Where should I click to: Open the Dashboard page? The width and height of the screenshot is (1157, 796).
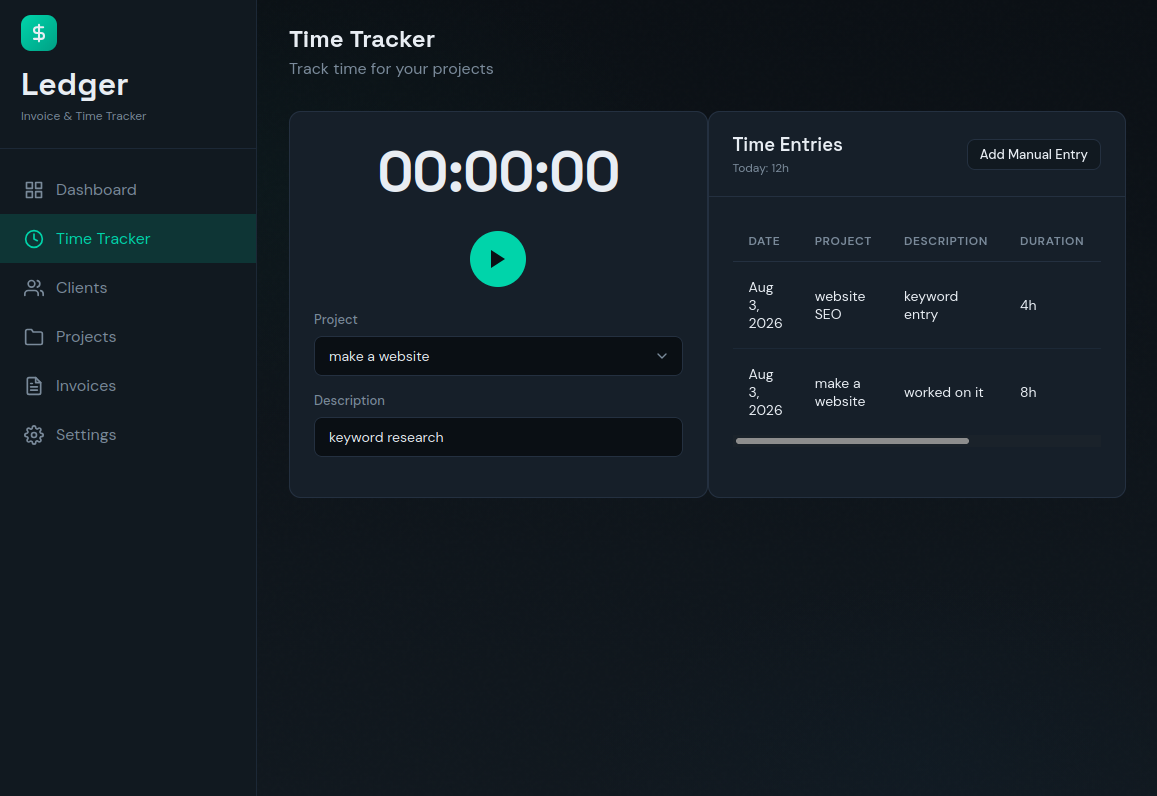128,190
